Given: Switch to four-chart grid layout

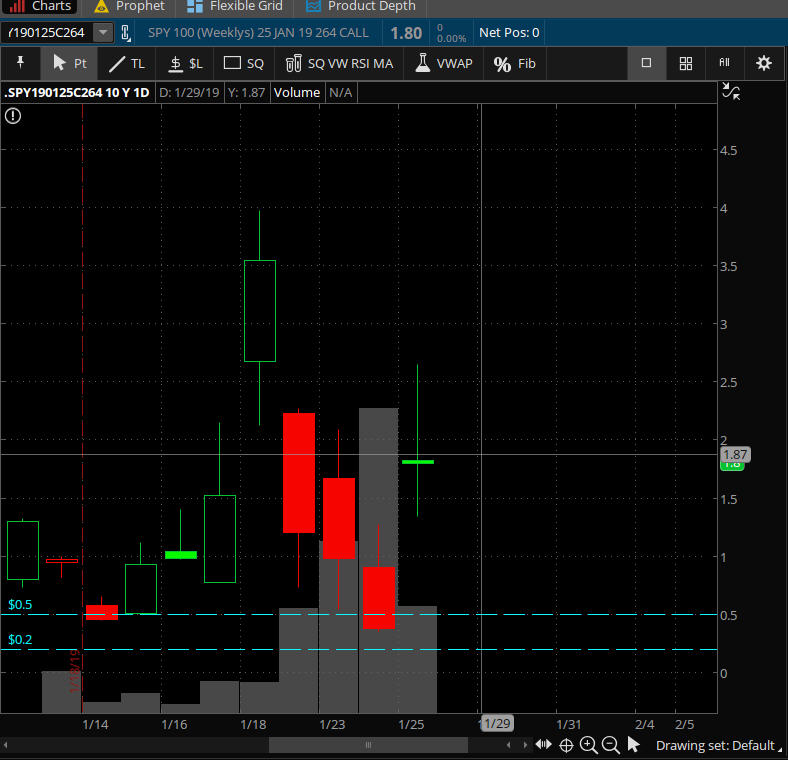Looking at the screenshot, I should click(686, 63).
